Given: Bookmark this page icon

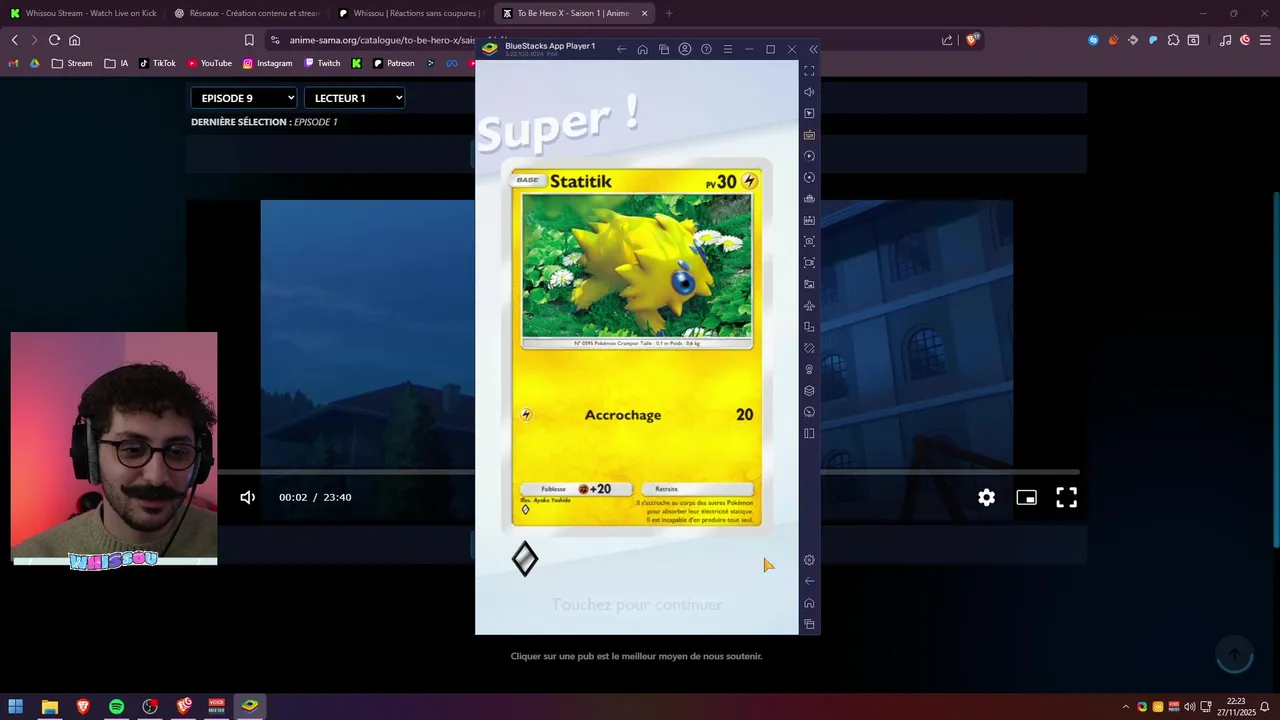Looking at the screenshot, I should pyautogui.click(x=249, y=40).
